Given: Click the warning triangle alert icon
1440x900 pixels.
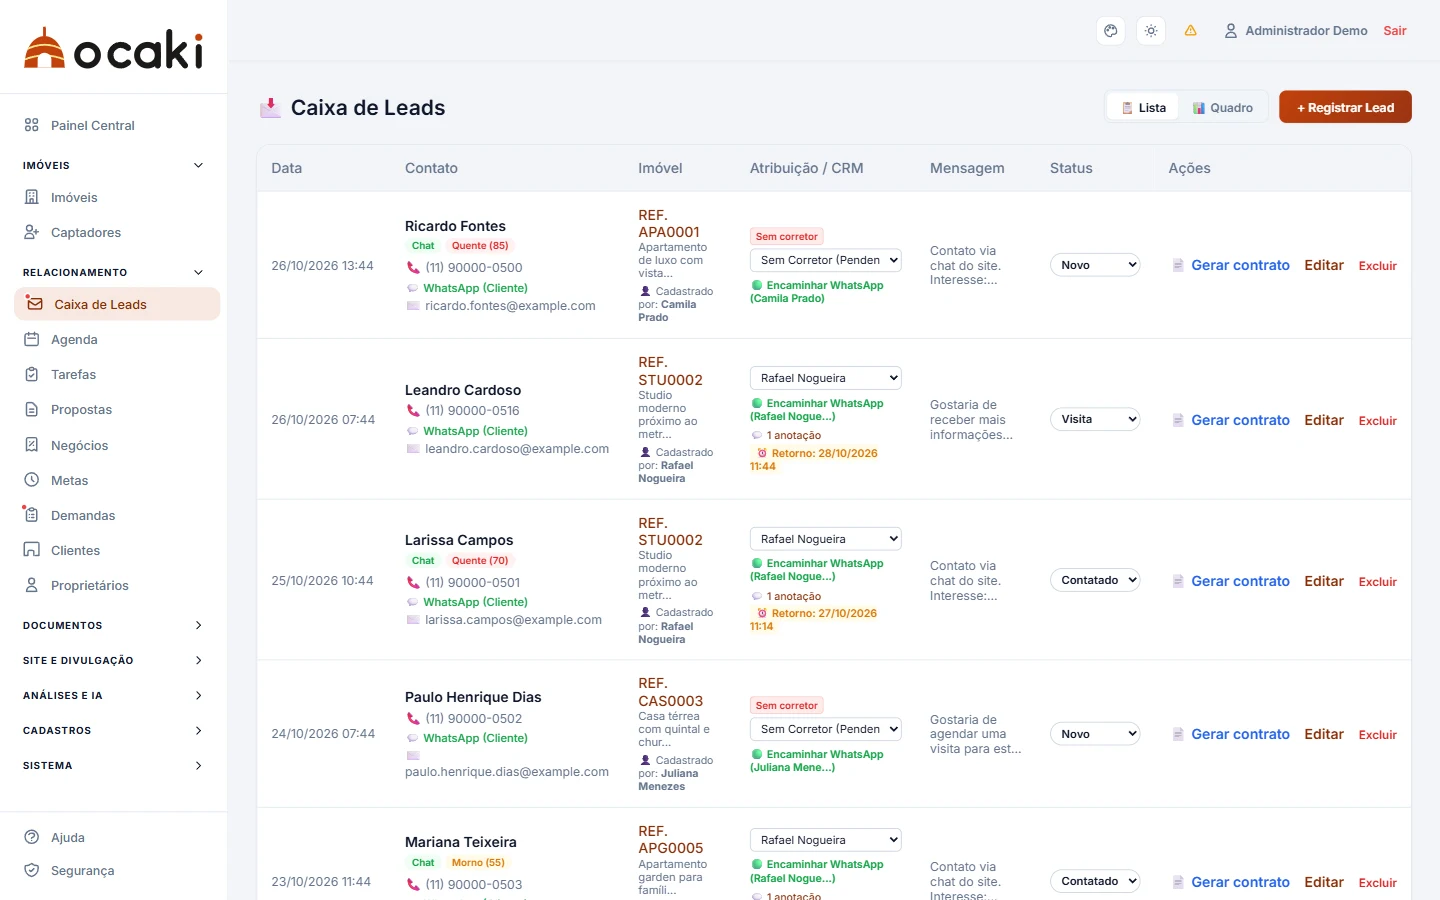Looking at the screenshot, I should click(x=1190, y=31).
